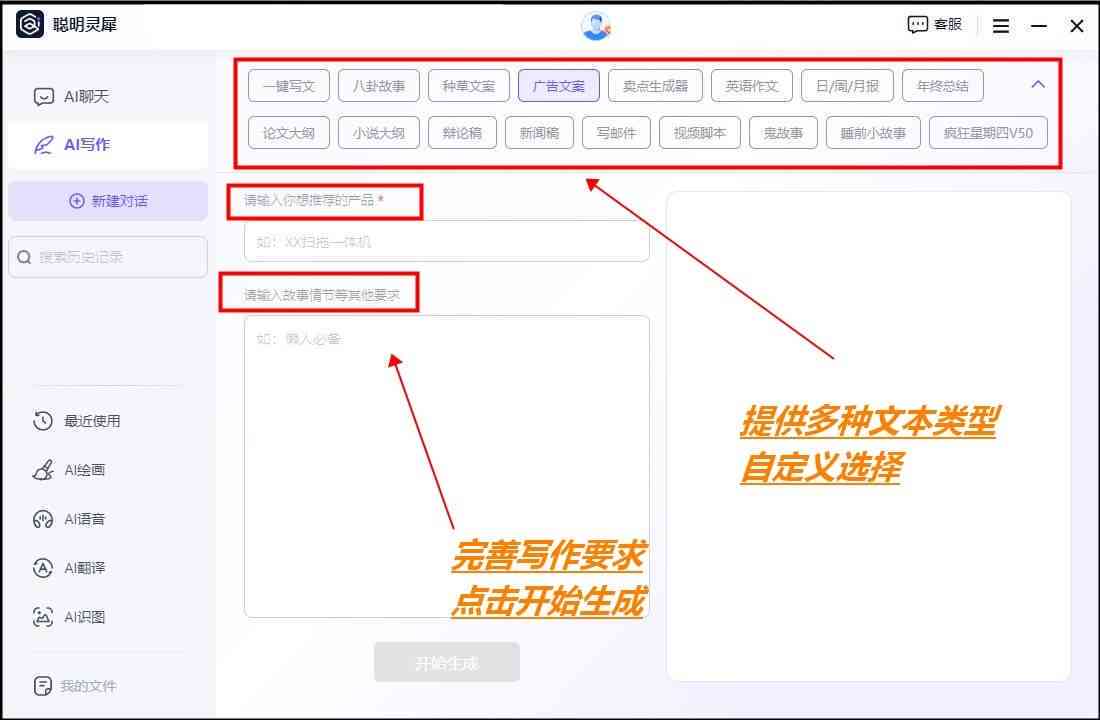This screenshot has width=1100, height=720.
Task: Select 卖点生成器 text type
Action: coord(655,86)
